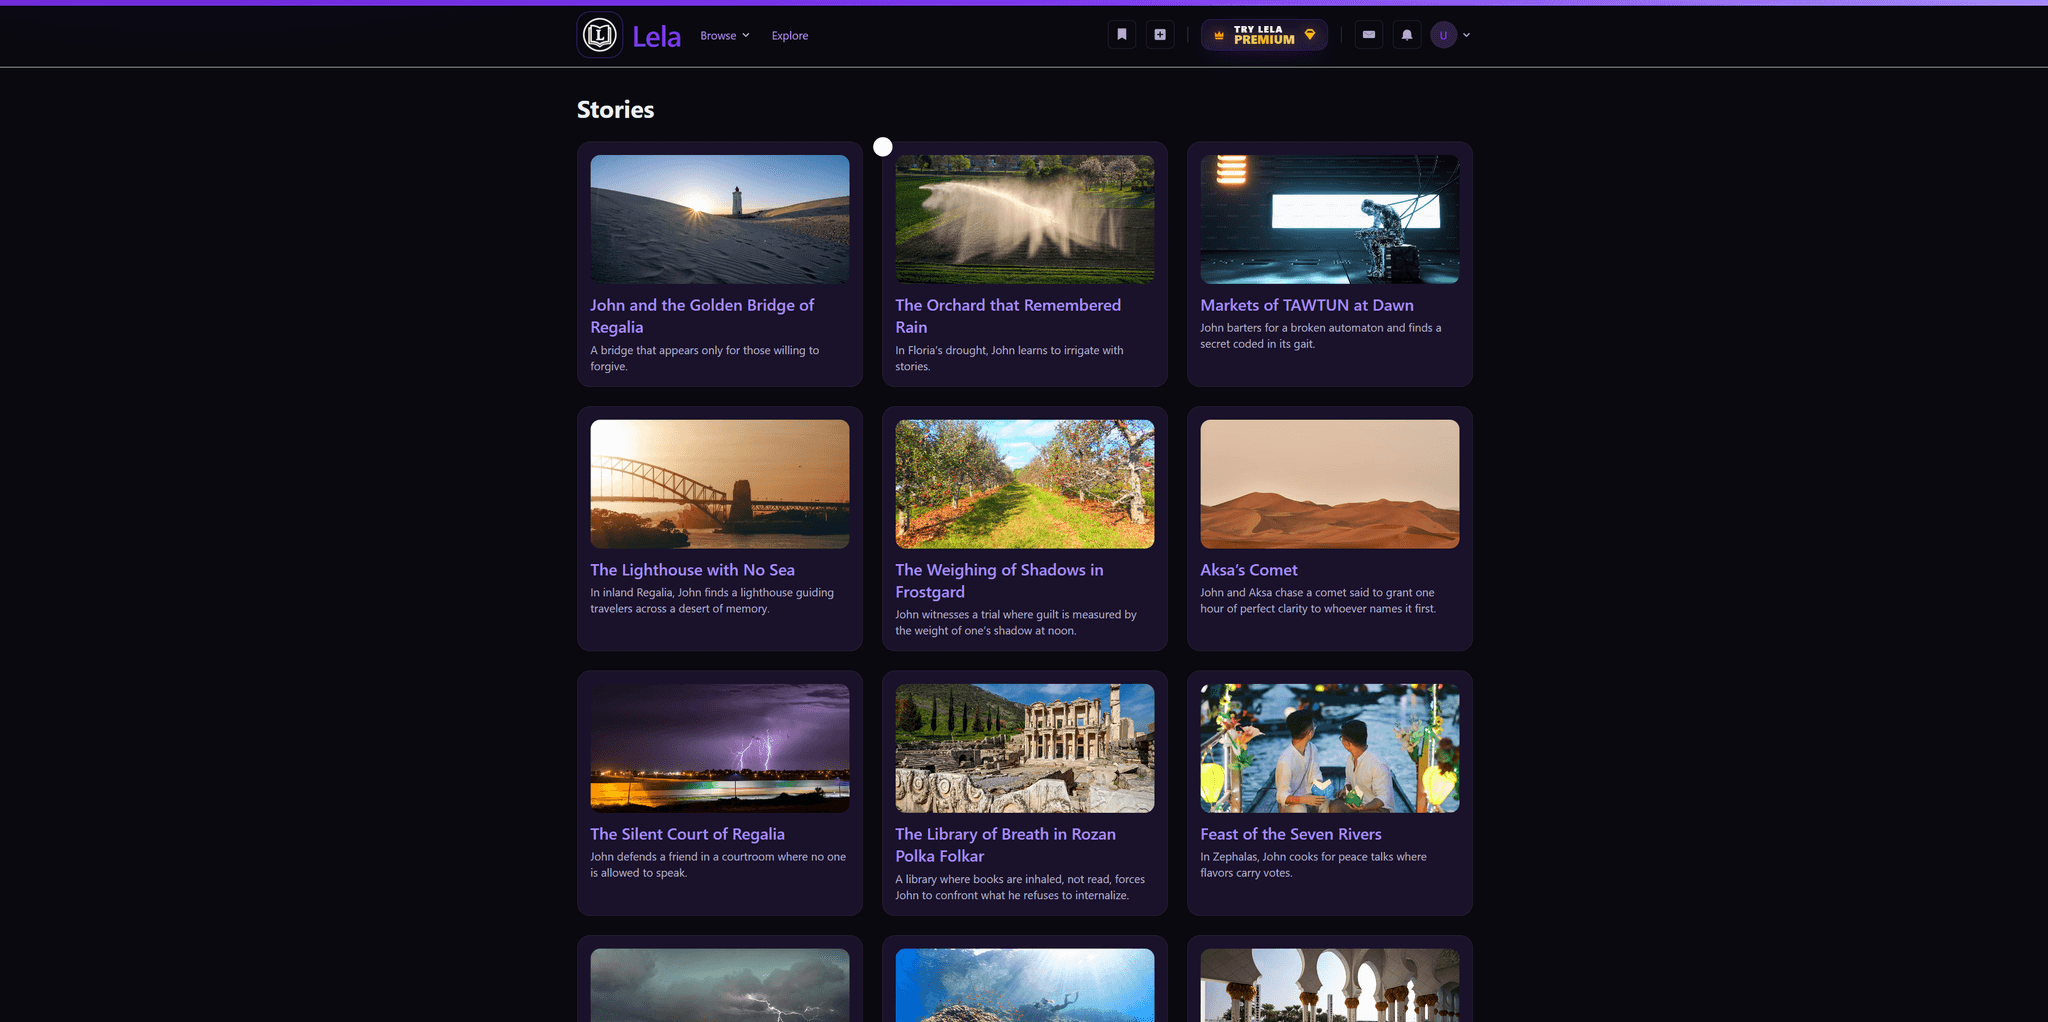Screen dimensions: 2048x1022
Task: Select Explore in the navigation bar
Action: tap(789, 35)
